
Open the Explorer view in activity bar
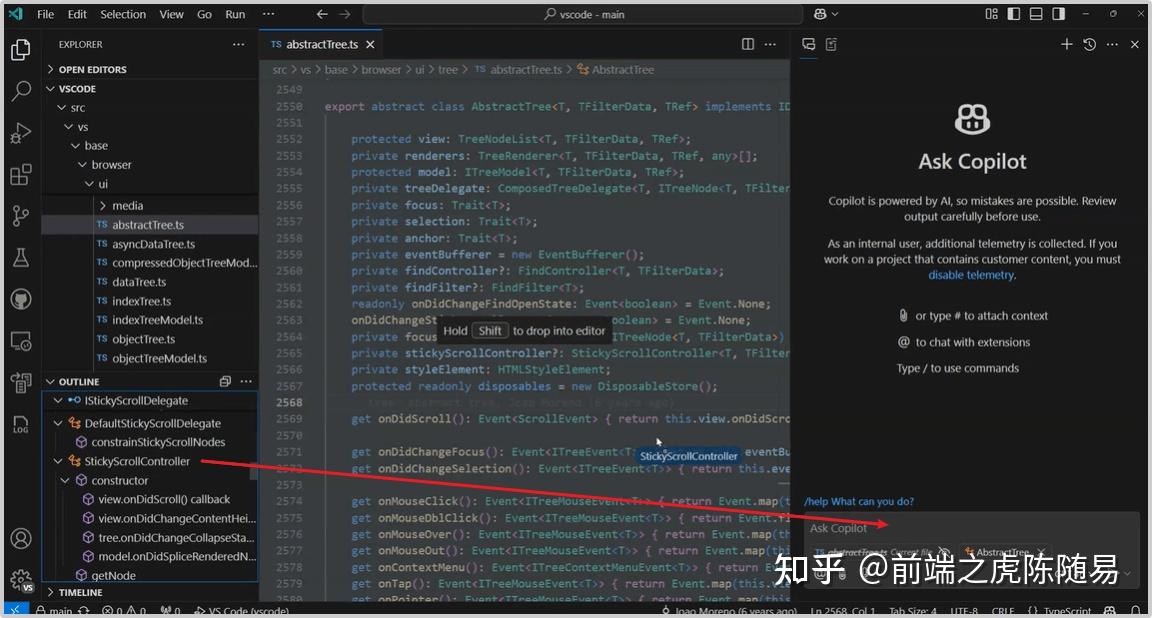pyautogui.click(x=21, y=49)
